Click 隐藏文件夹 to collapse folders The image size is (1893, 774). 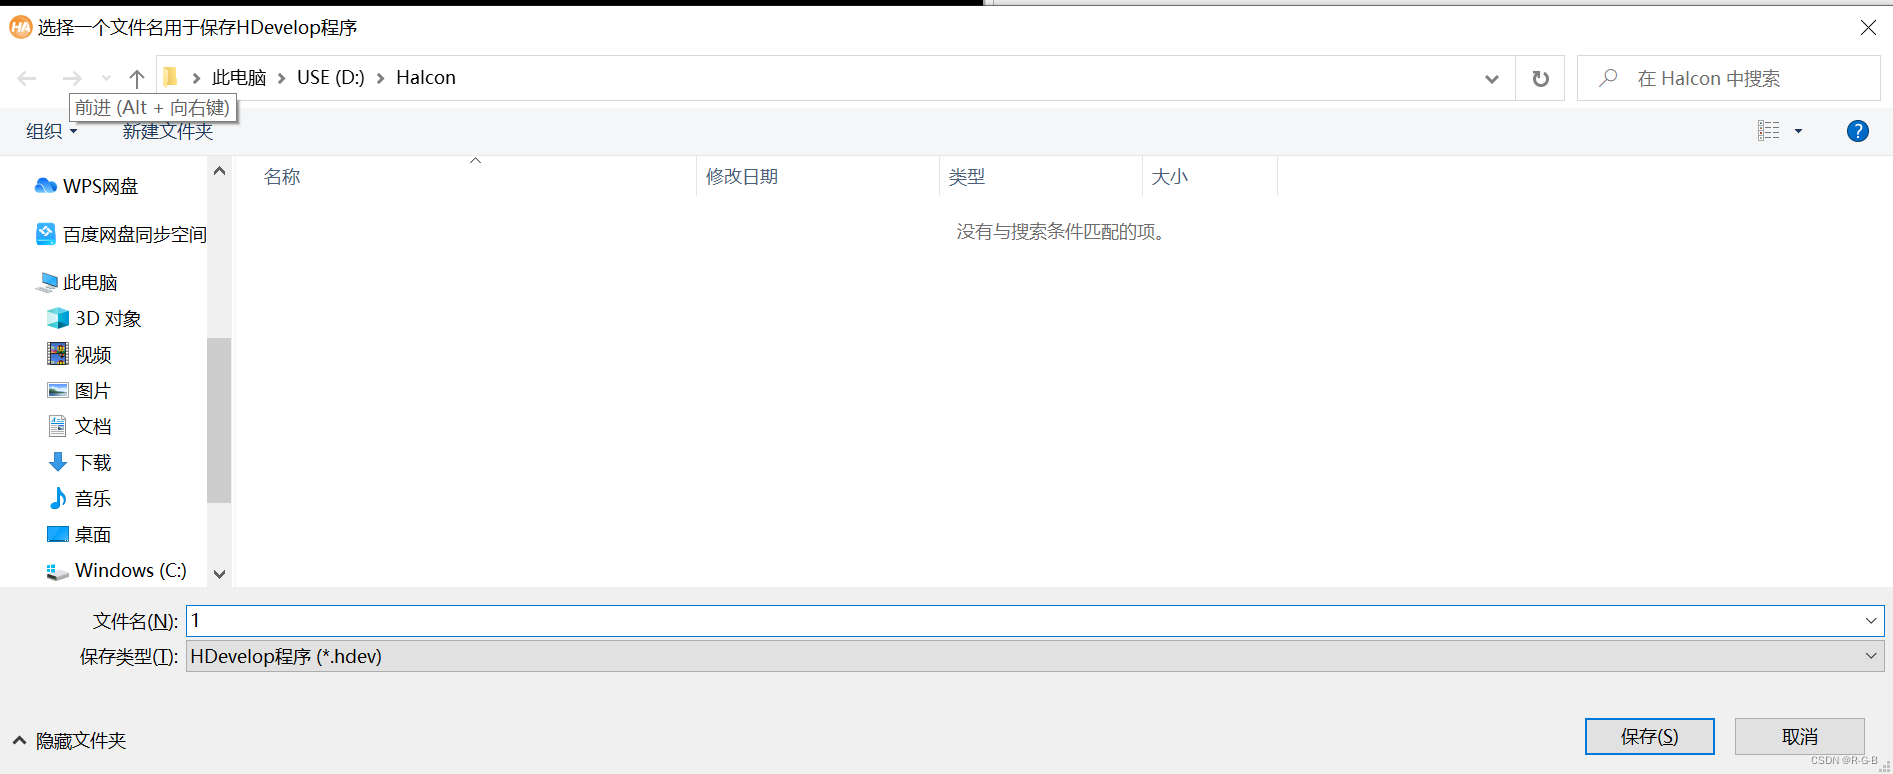click(70, 741)
